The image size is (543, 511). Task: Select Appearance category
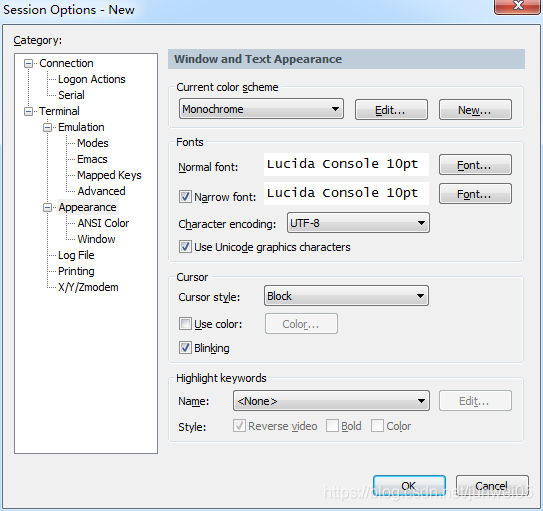pos(87,207)
